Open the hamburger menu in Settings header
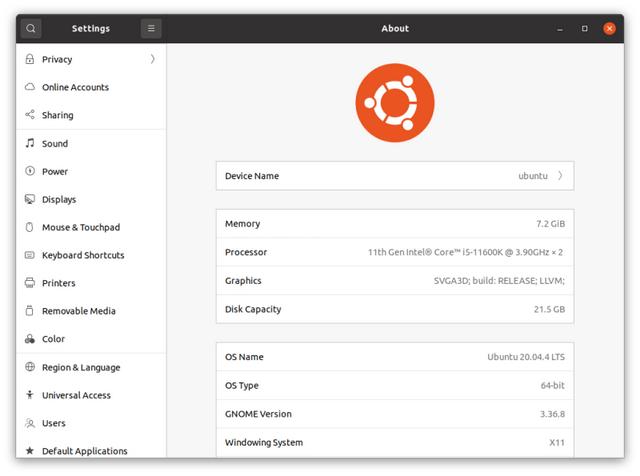The image size is (640, 476). [x=151, y=28]
